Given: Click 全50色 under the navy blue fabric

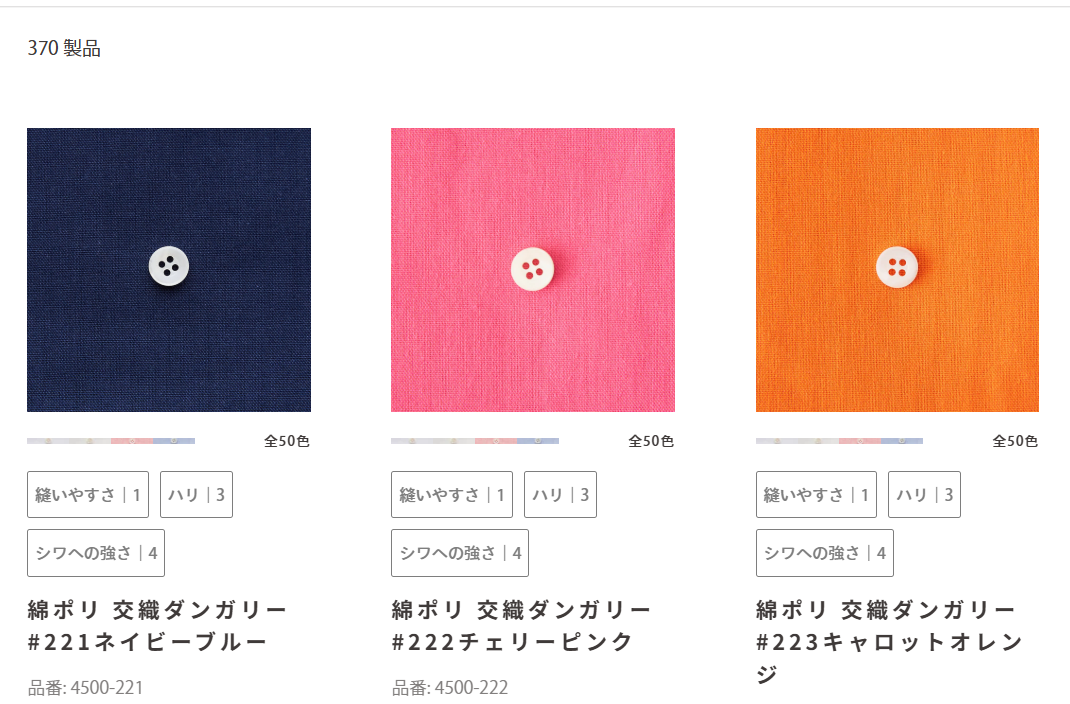Looking at the screenshot, I should 287,441.
